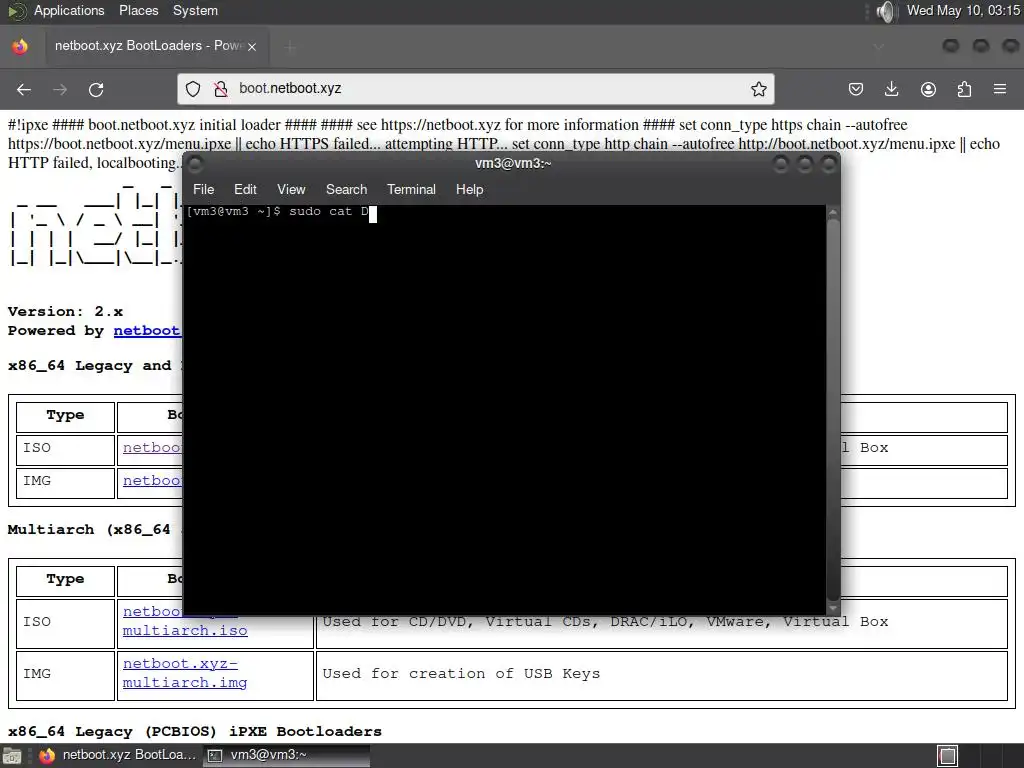Open netboot ISO link in first table

pos(153,447)
